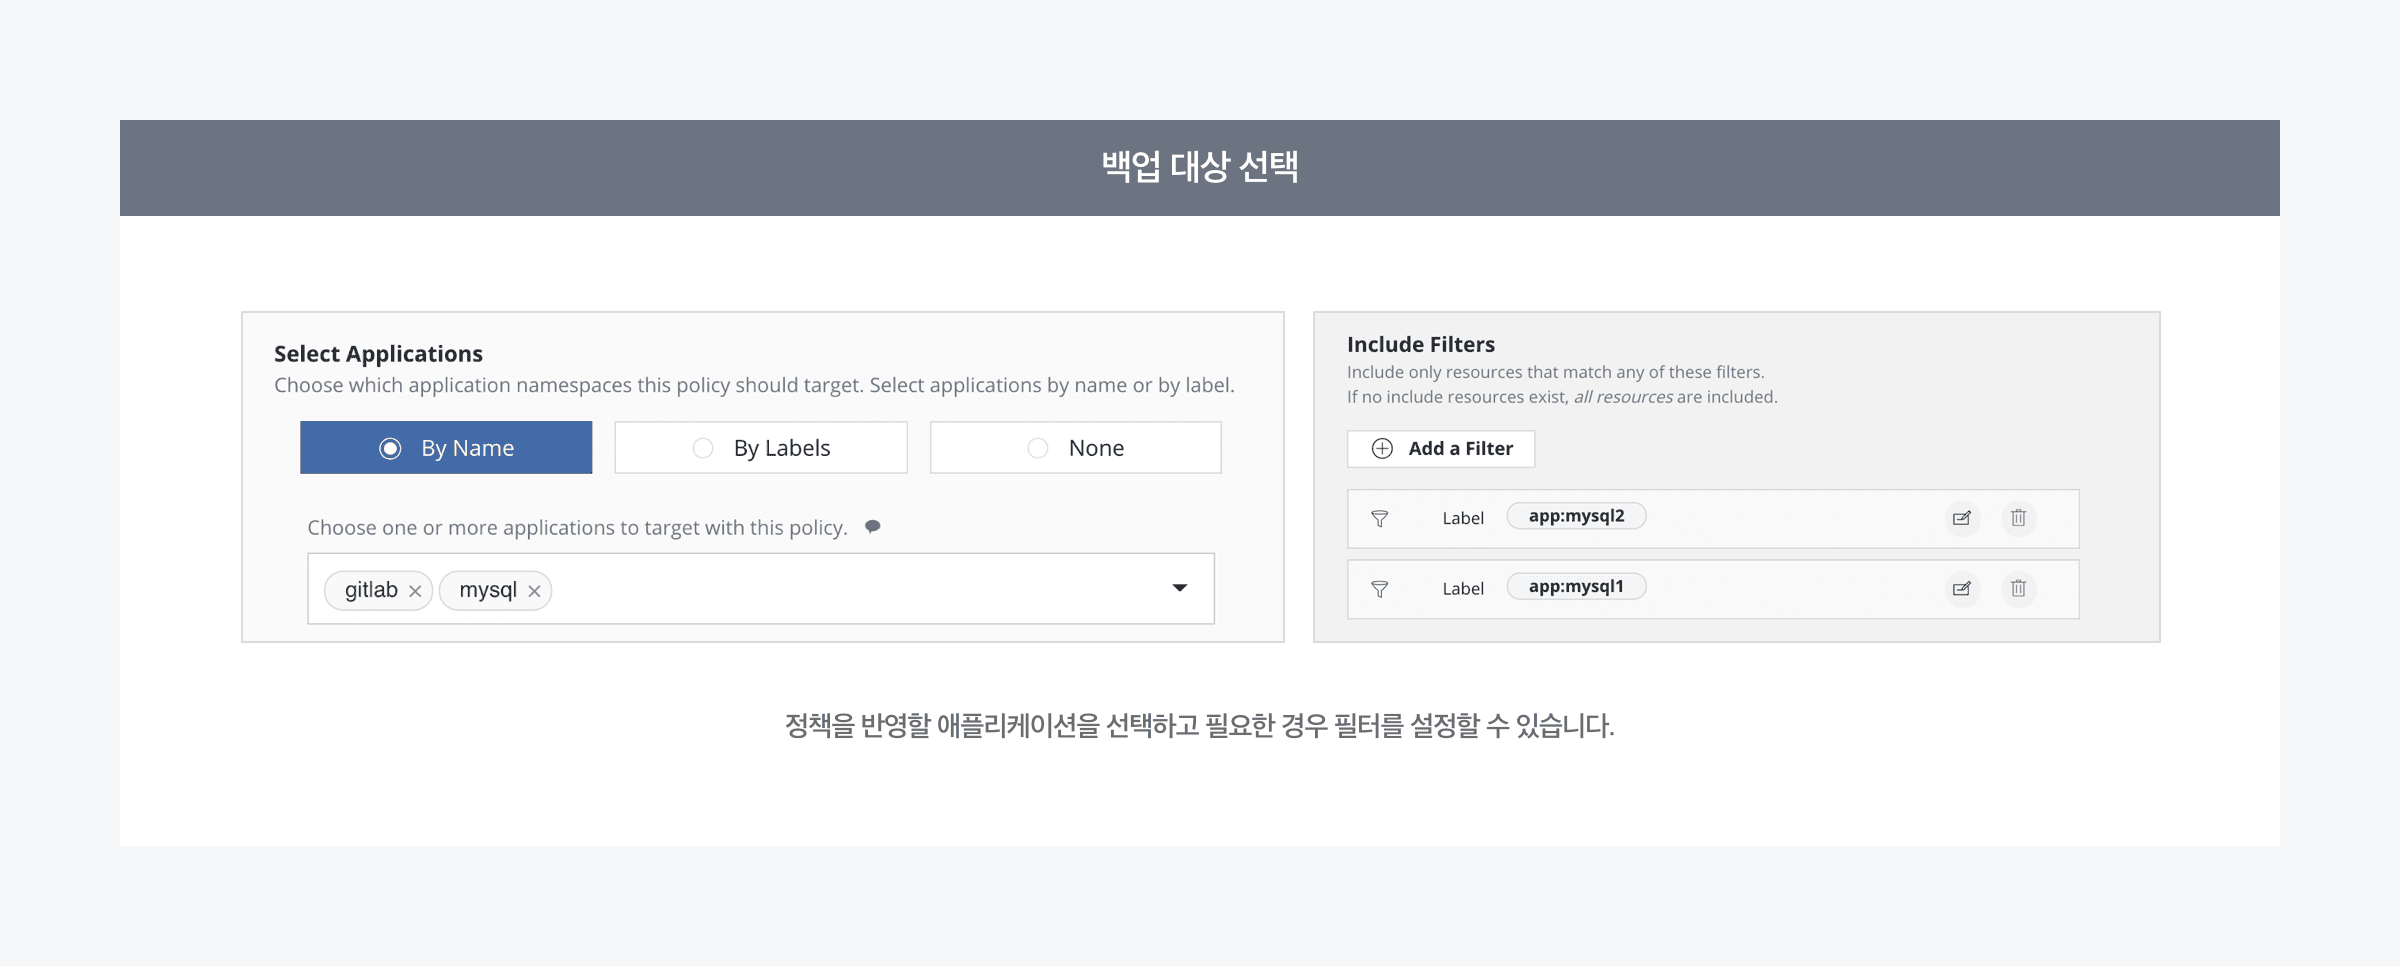Remove the mysql application tag
2400x966 pixels.
click(534, 591)
